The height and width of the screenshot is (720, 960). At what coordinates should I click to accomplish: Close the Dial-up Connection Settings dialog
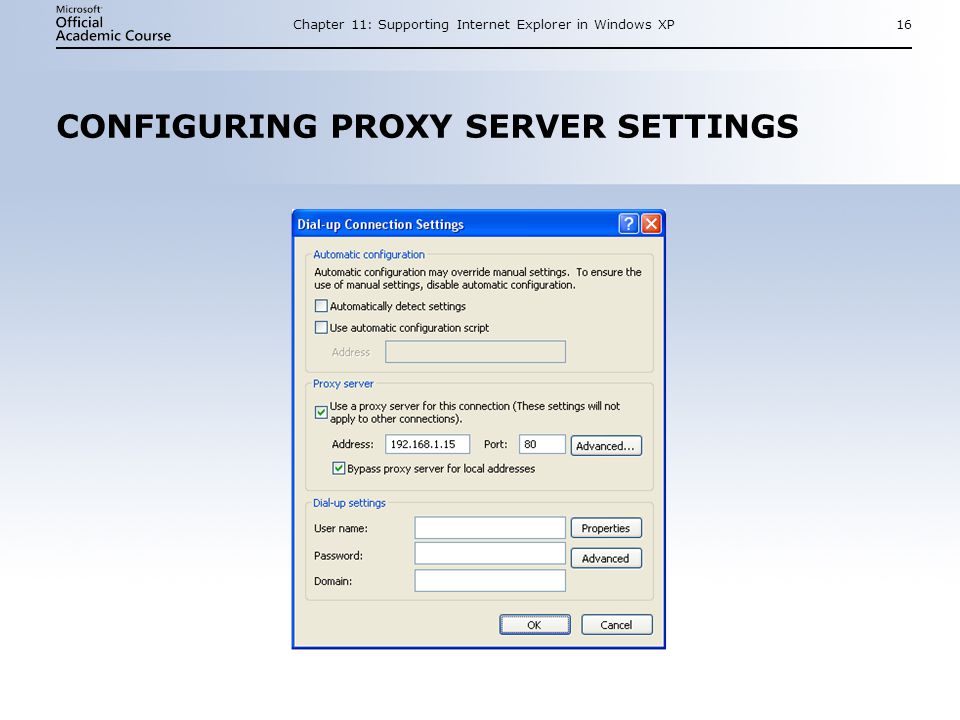[651, 224]
